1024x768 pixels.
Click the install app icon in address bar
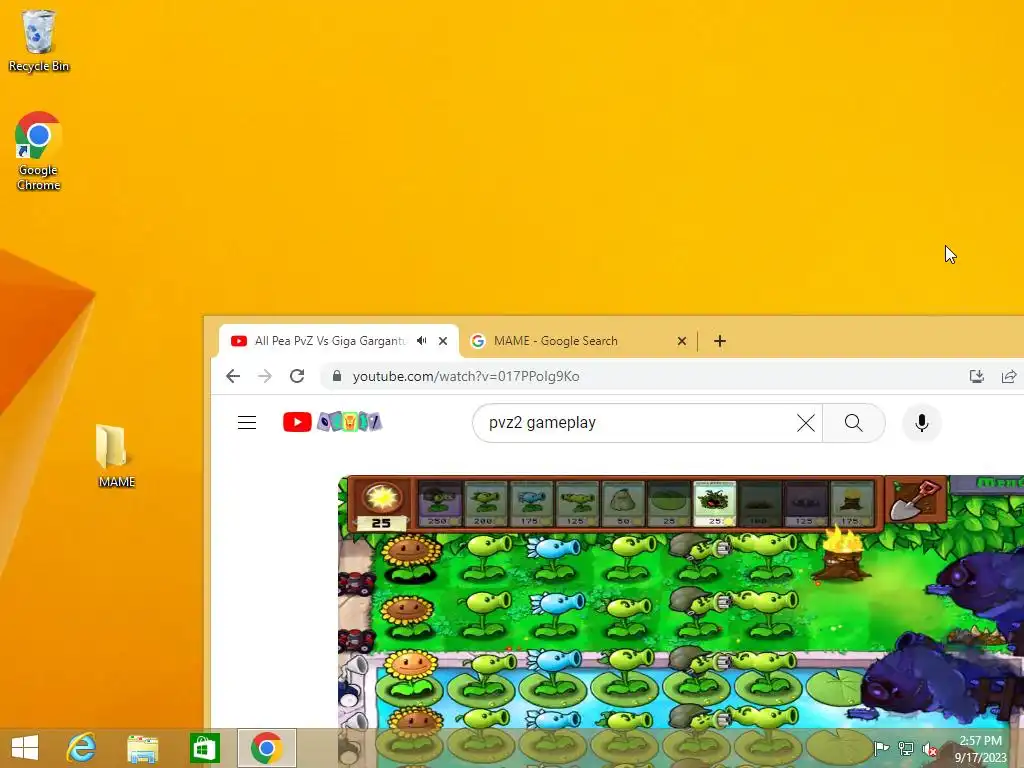coord(977,376)
